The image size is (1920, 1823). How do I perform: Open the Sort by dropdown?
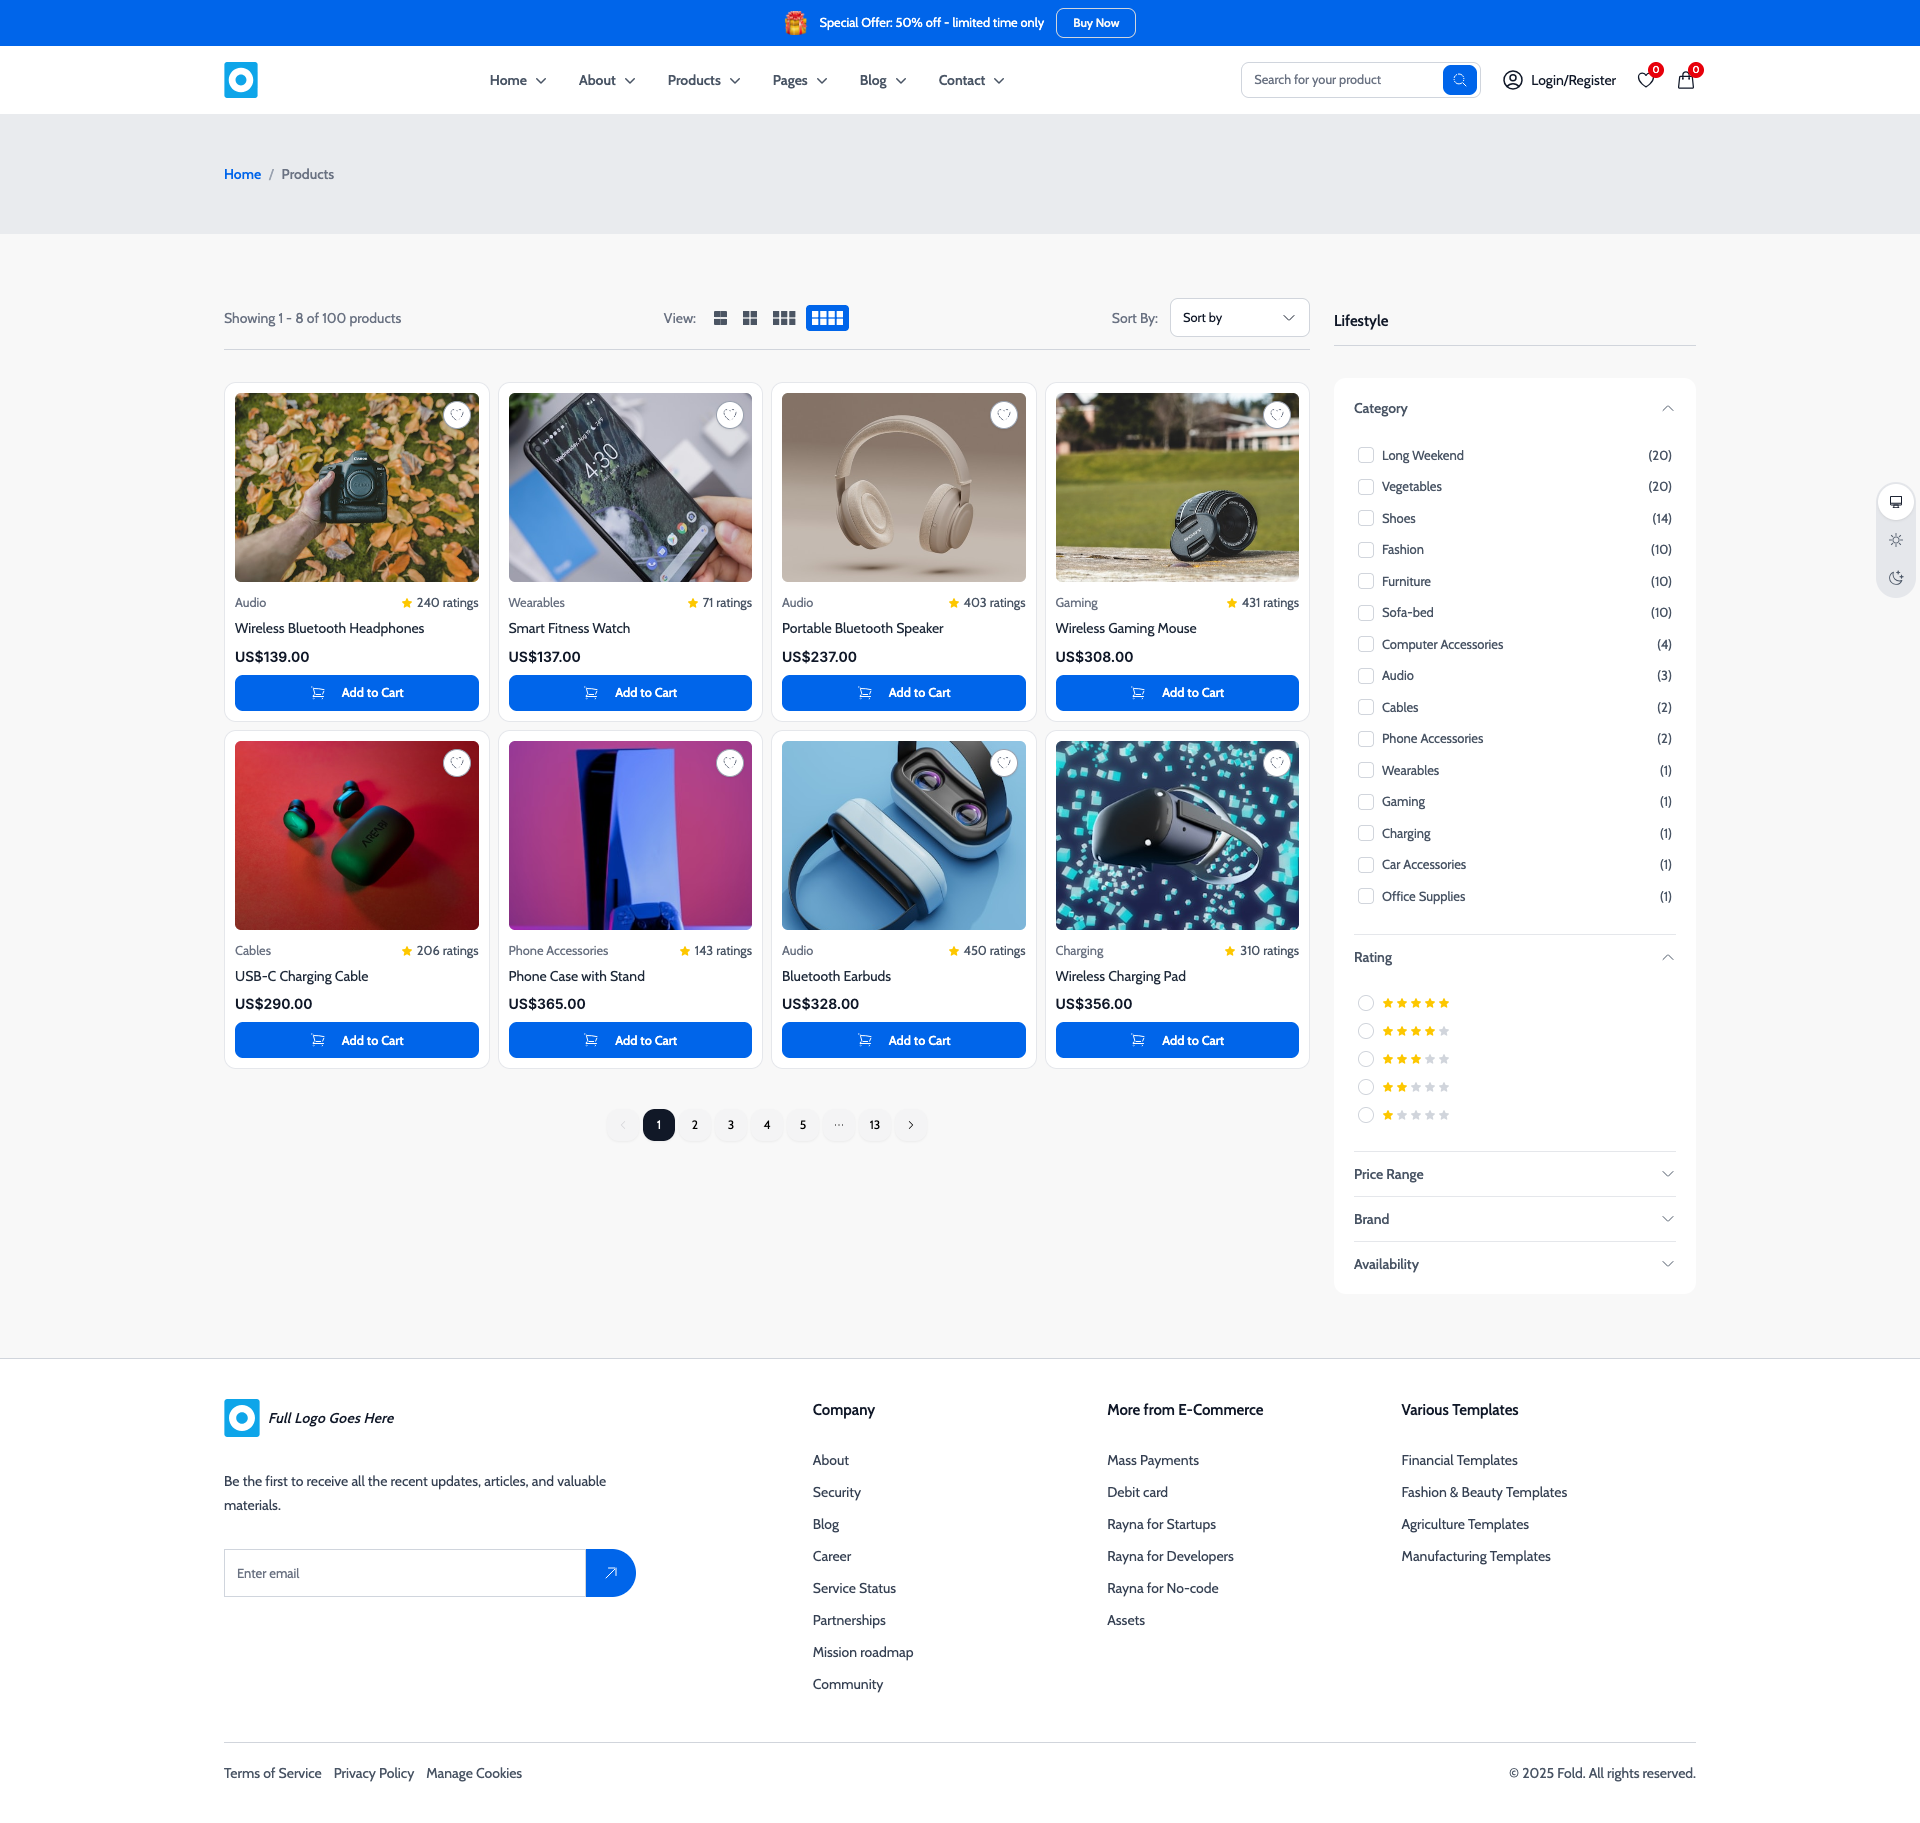(x=1239, y=317)
